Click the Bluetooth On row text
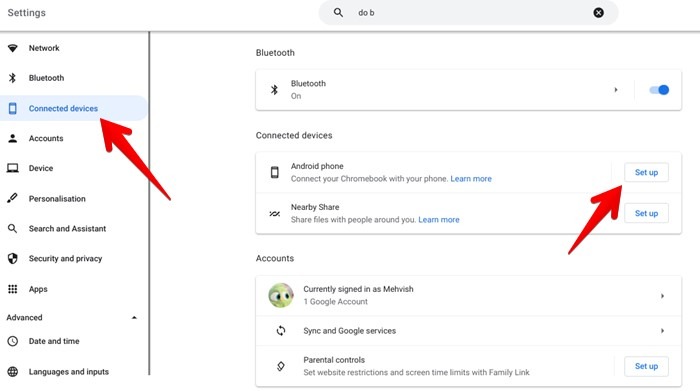The image size is (700, 391). 308,90
